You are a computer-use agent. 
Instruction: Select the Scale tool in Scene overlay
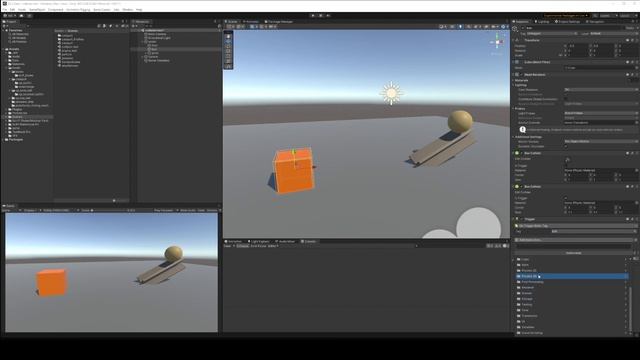(228, 51)
